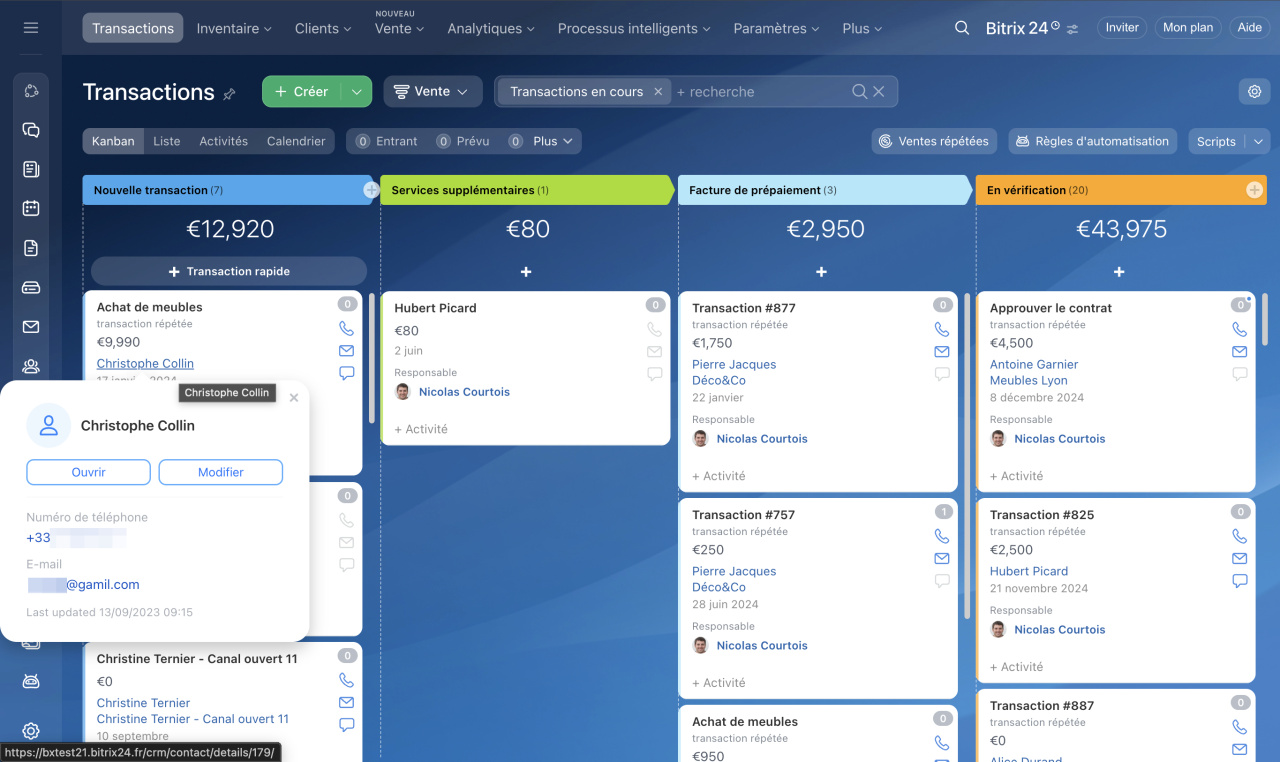The image size is (1280, 762).
Task: Click the En vérification orange stage header
Action: click(x=1100, y=190)
